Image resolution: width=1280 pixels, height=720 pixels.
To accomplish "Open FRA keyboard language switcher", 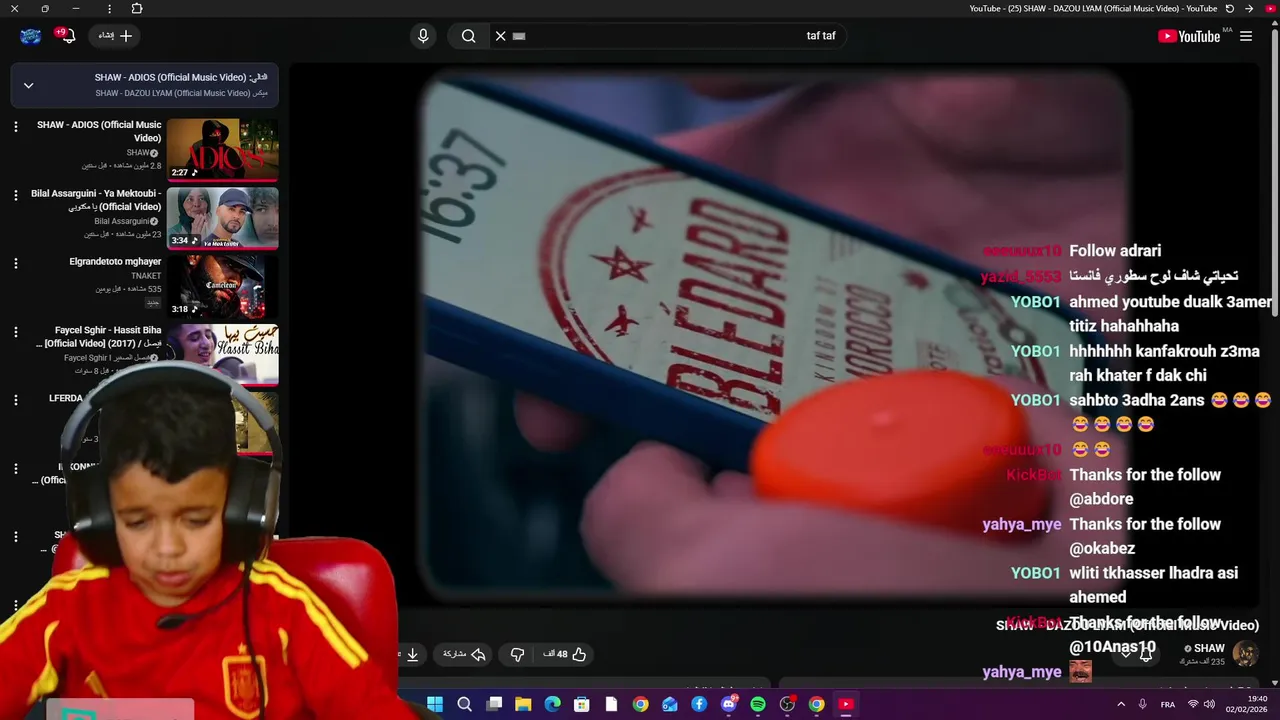I will click(x=1168, y=704).
